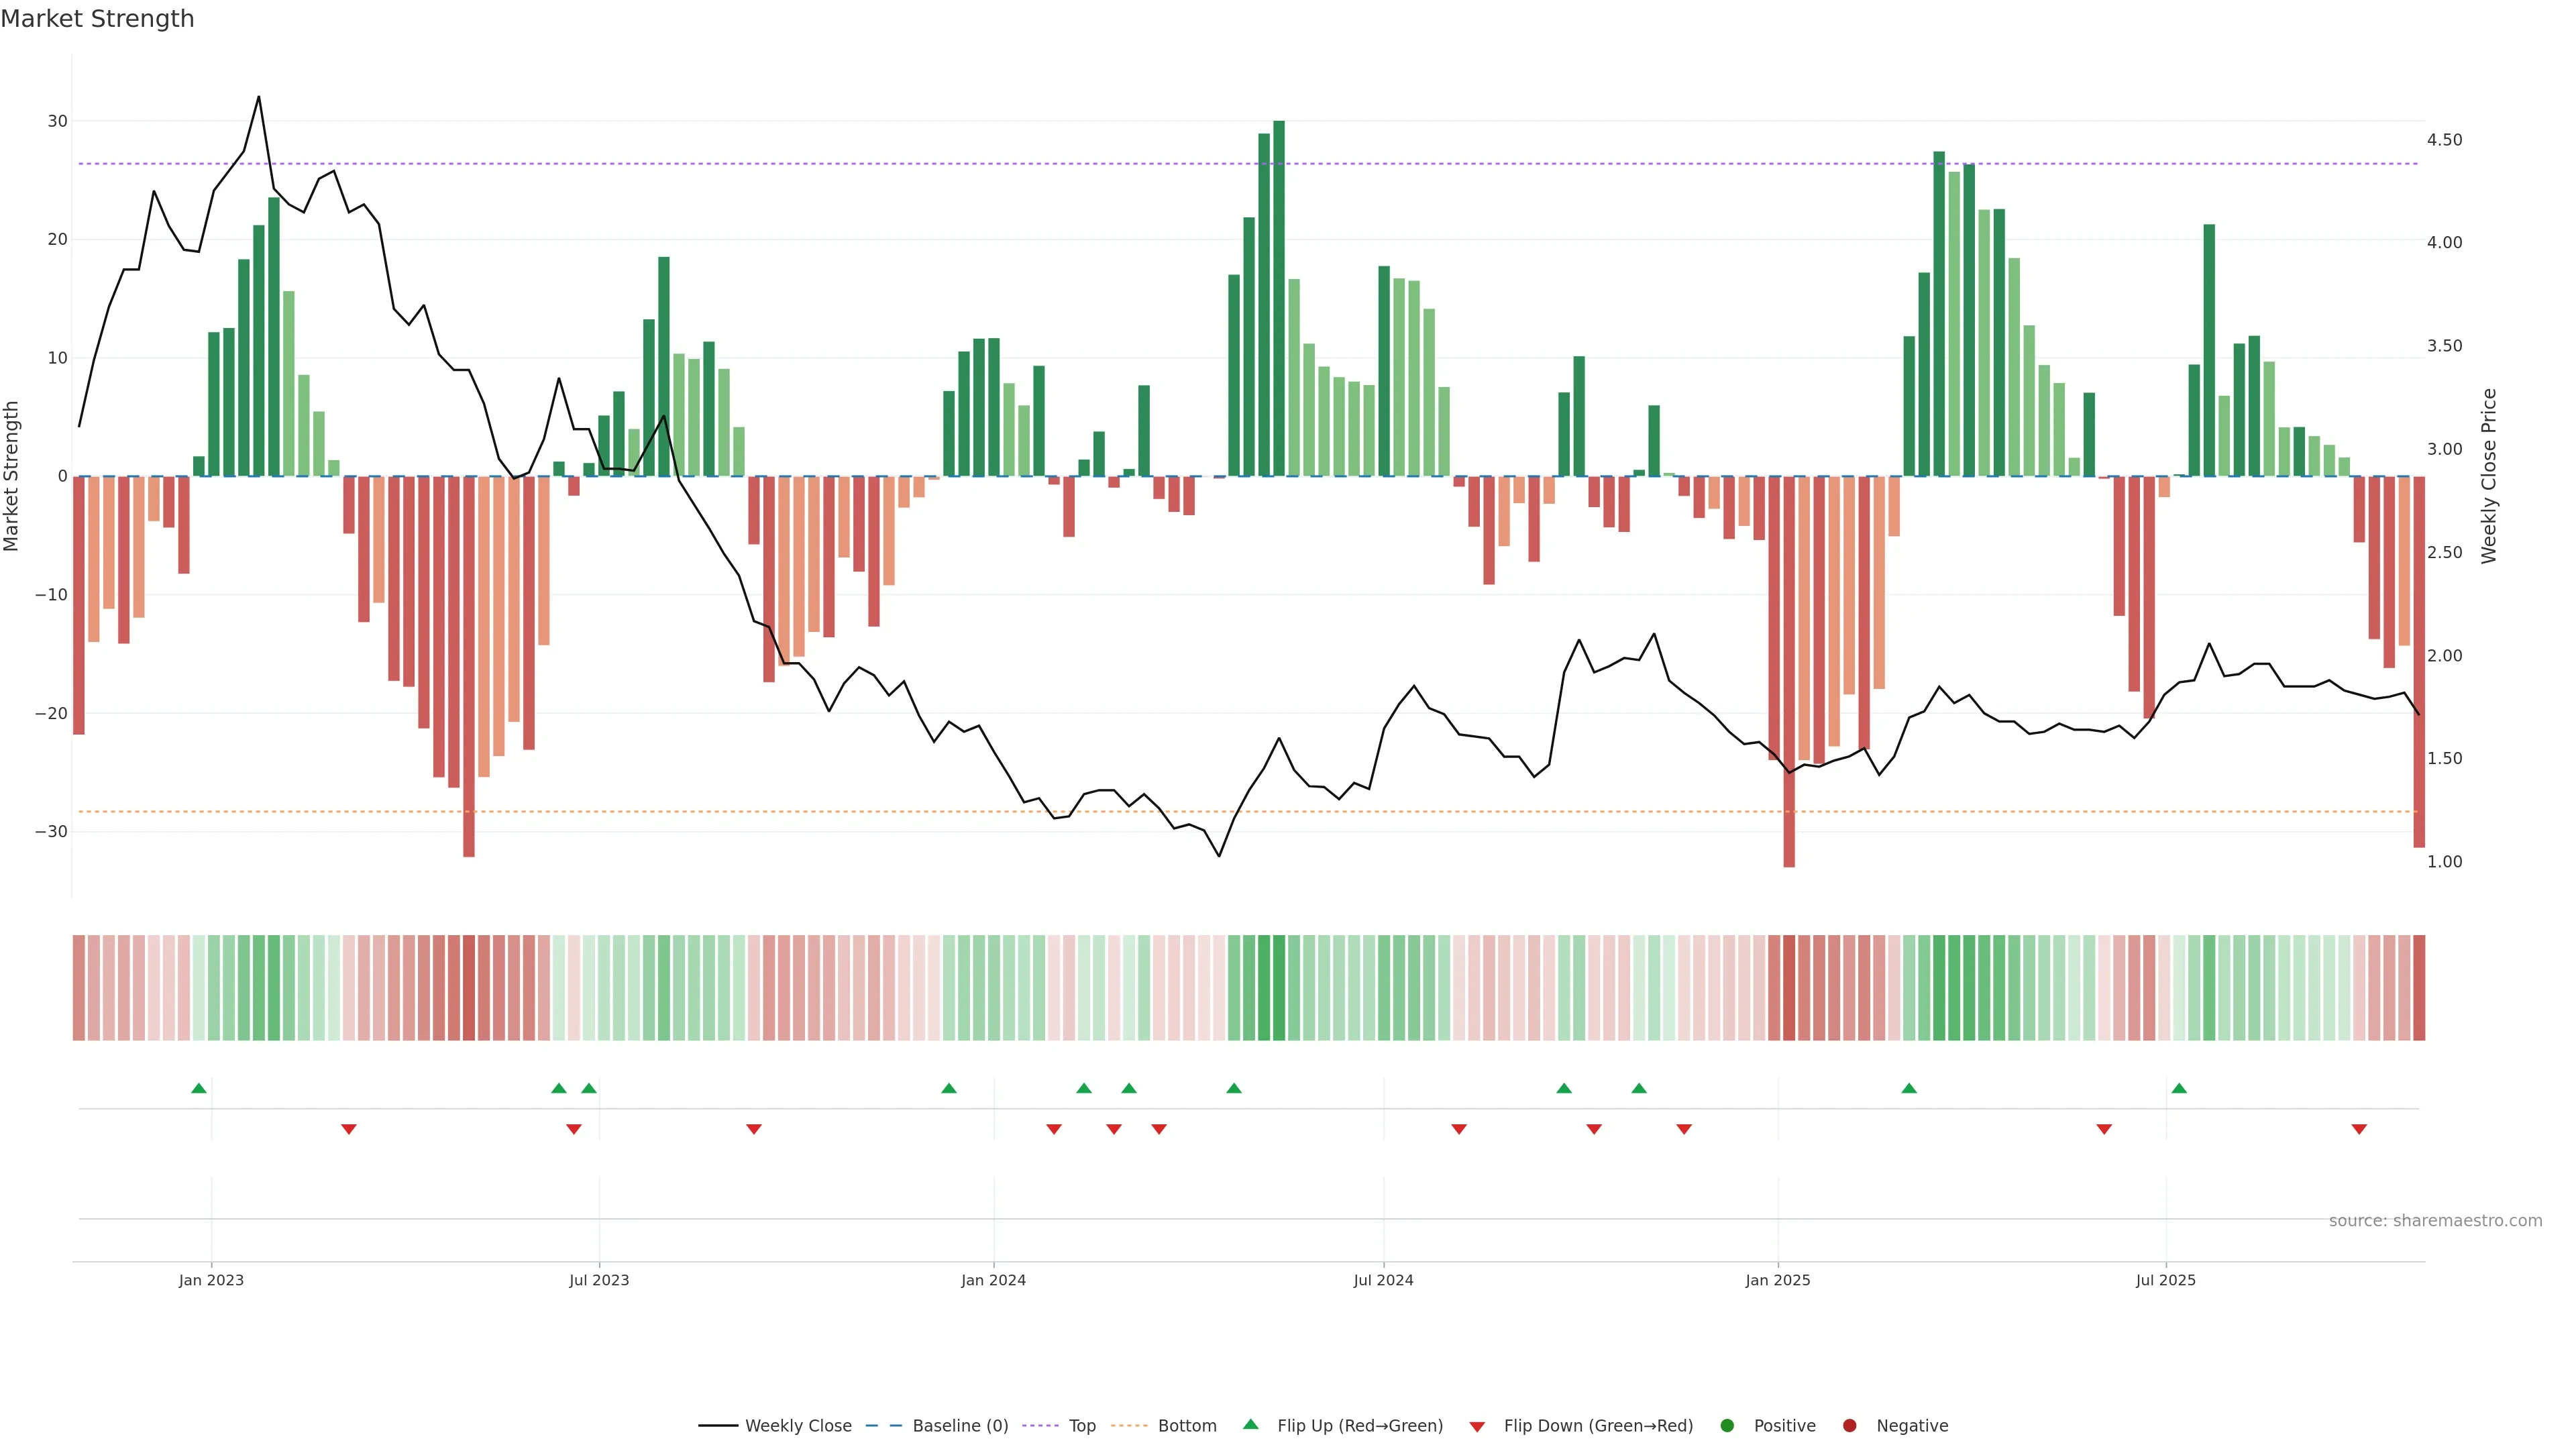Click the Jan 2024 x-axis label
2576x1449 pixels.
coord(993,1280)
